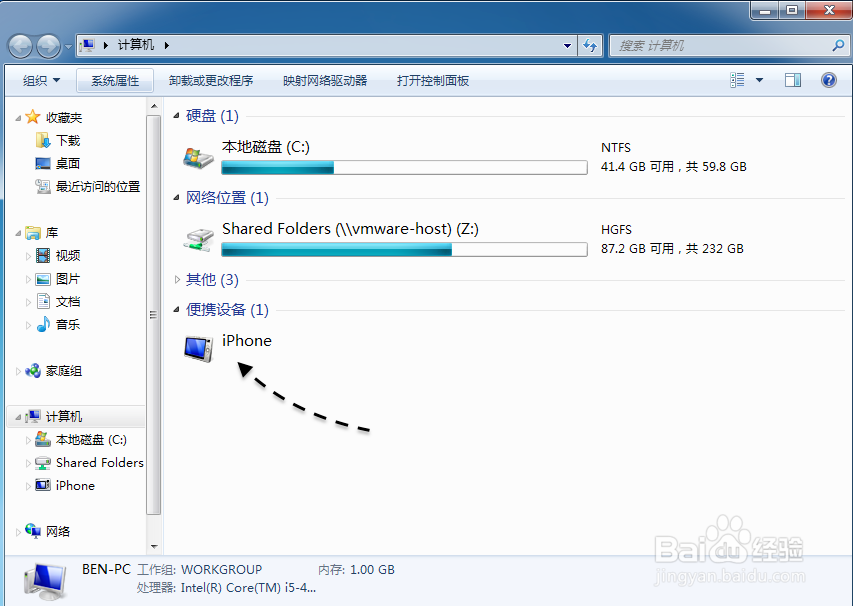Select 库 in navigation pane
This screenshot has width=853, height=606.
point(52,233)
